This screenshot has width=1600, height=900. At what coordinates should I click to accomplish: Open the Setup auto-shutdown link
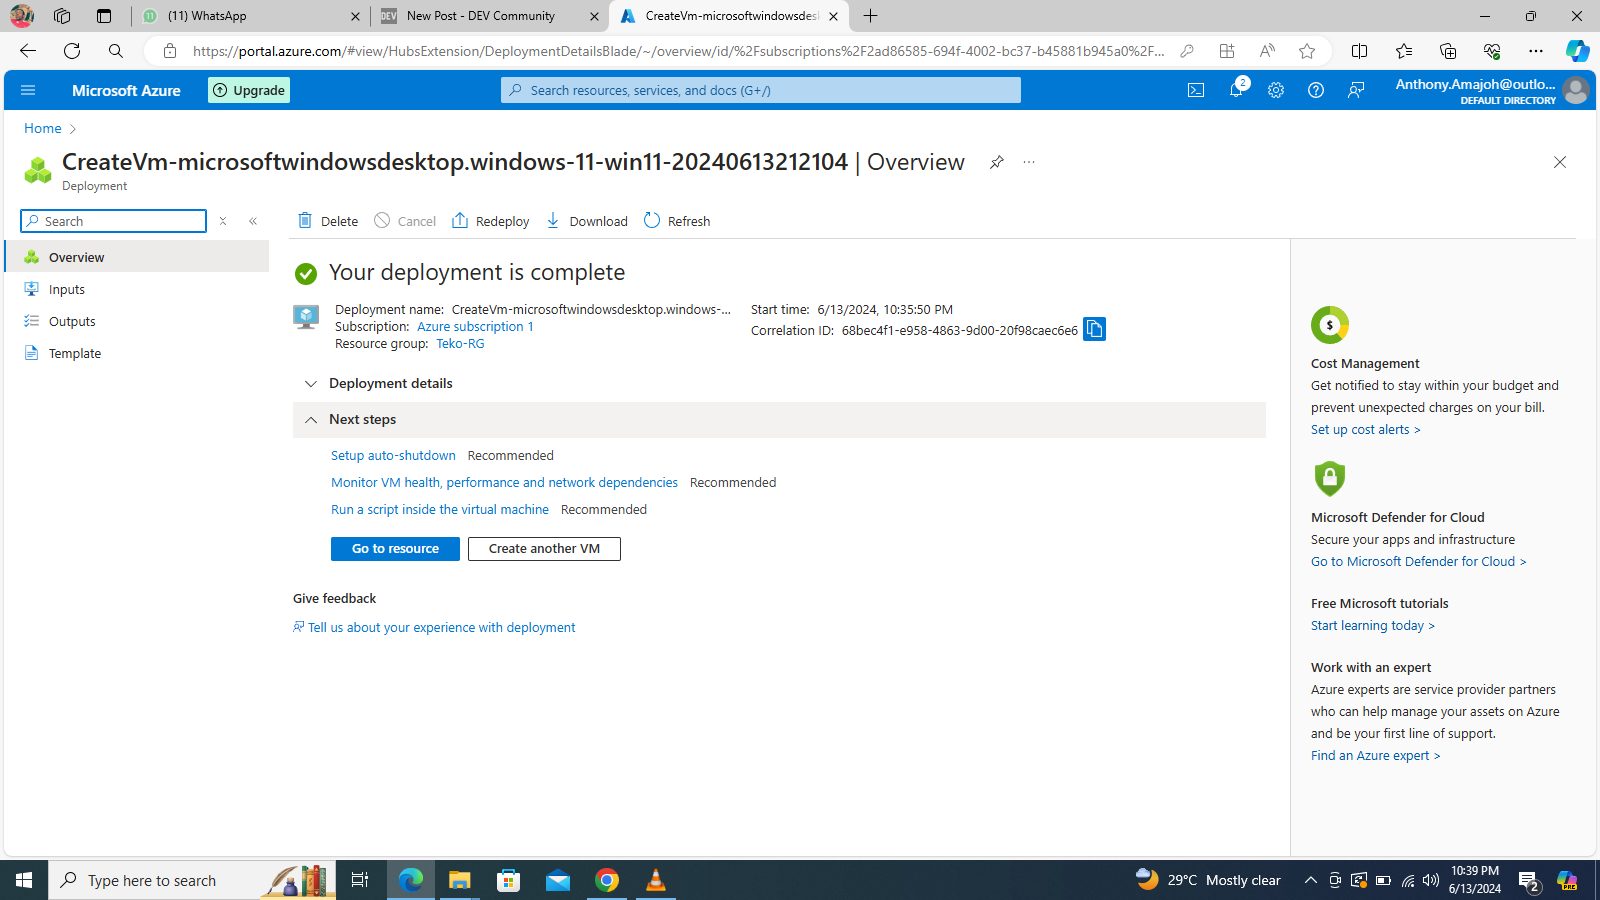(393, 455)
